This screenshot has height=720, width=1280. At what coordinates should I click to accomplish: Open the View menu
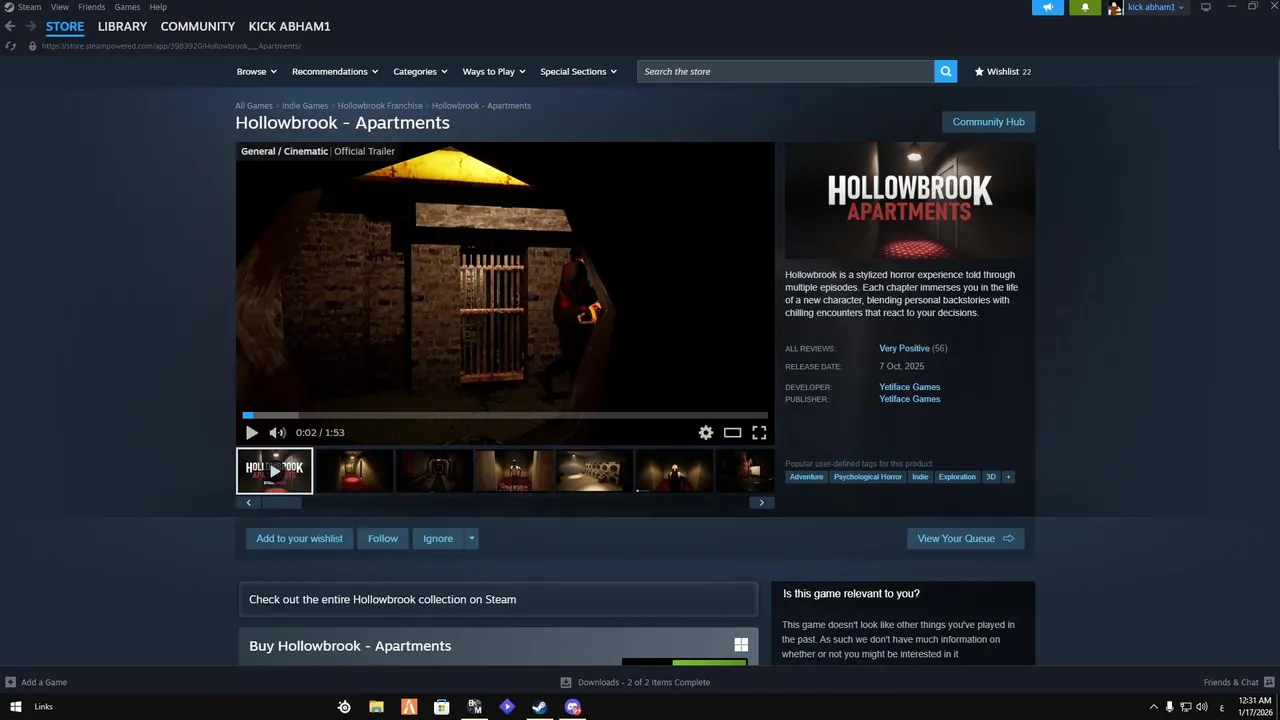click(60, 7)
